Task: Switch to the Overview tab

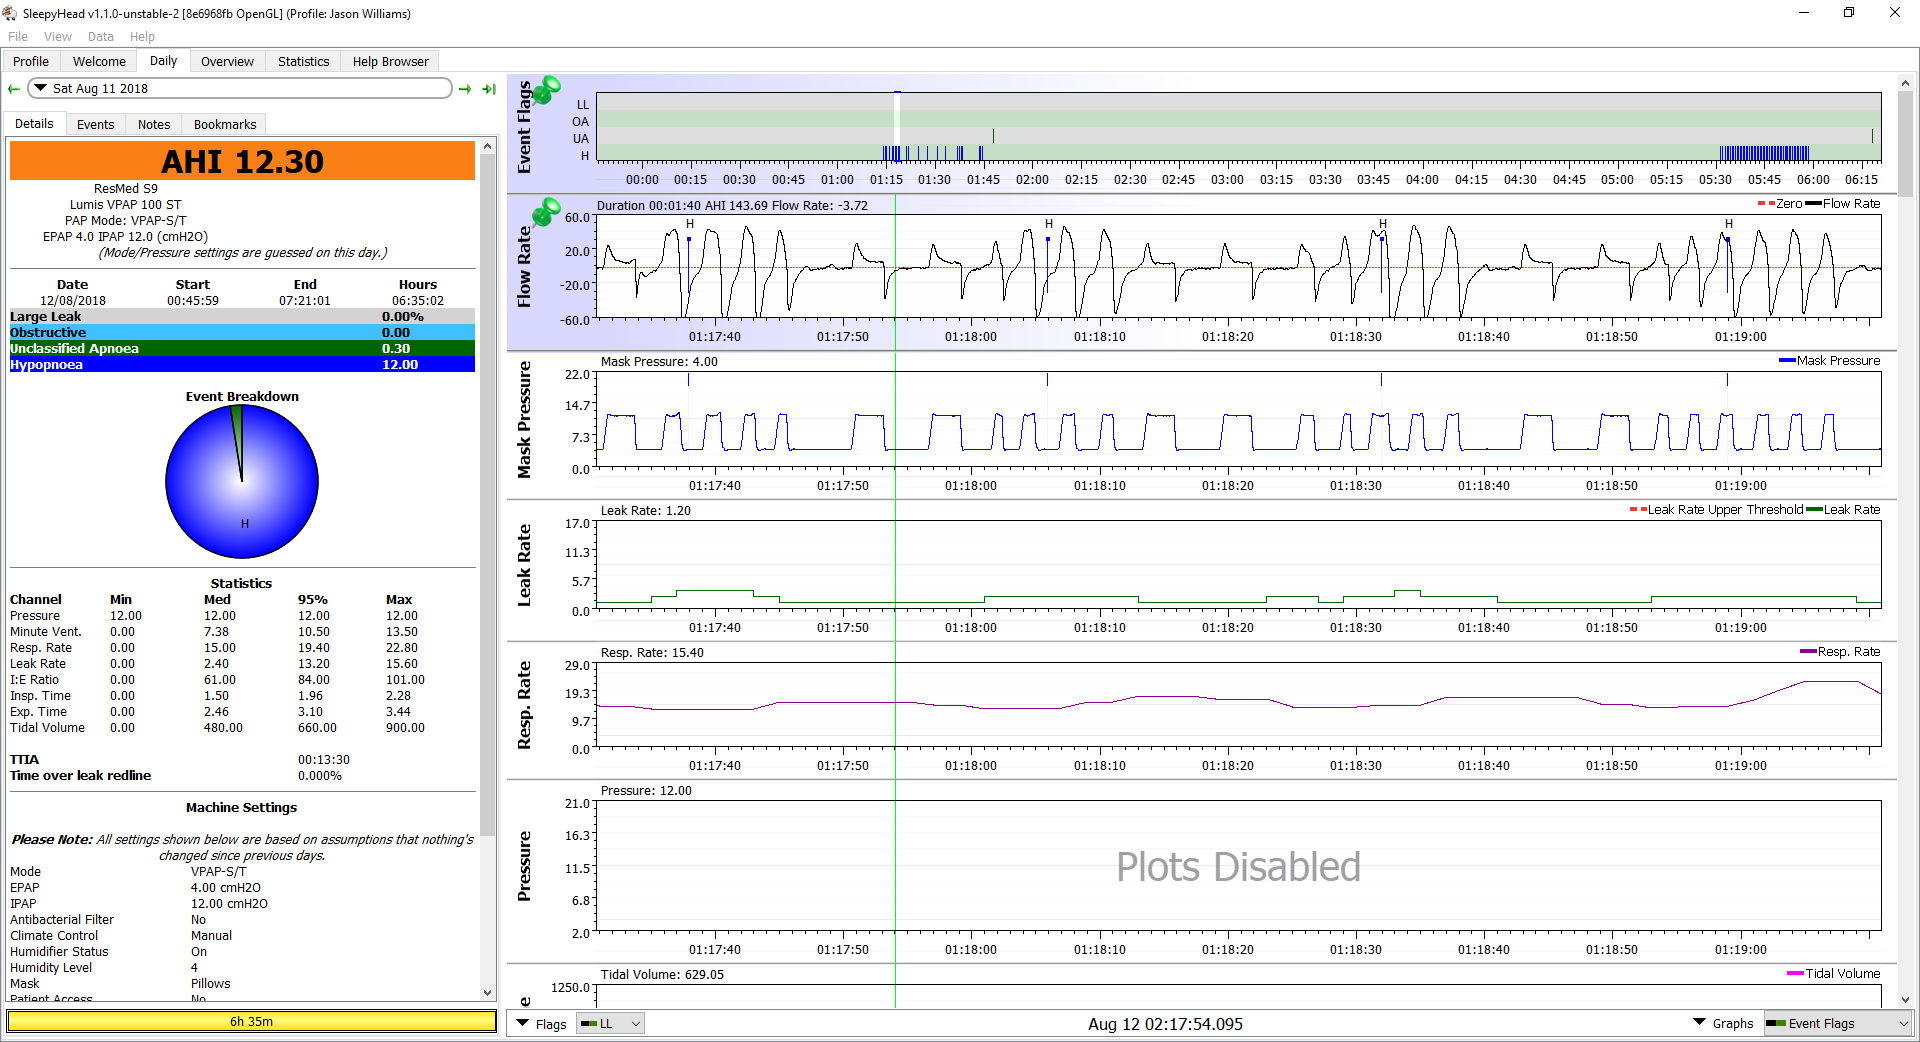Action: pos(227,61)
